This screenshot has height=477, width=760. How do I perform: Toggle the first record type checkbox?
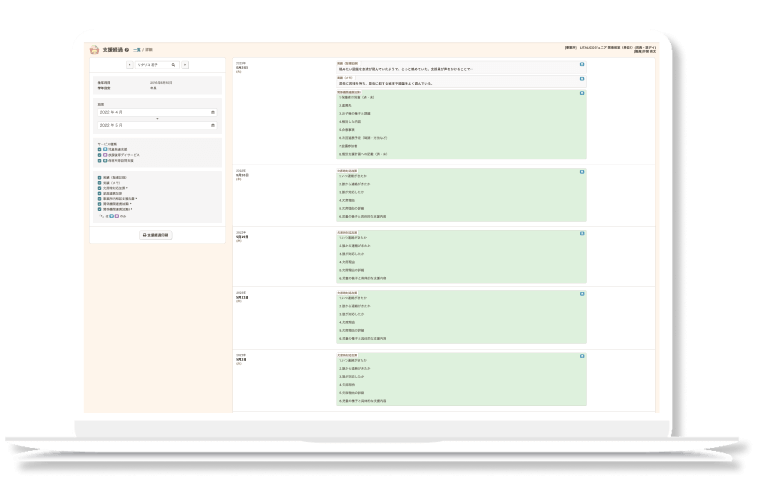pyautogui.click(x=100, y=177)
